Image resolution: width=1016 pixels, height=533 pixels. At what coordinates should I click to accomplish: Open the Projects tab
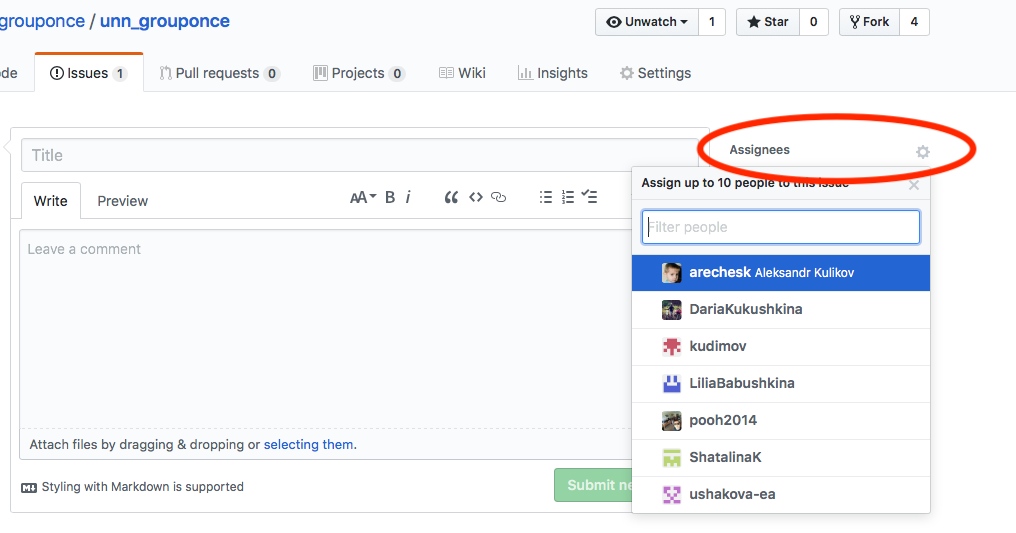359,73
